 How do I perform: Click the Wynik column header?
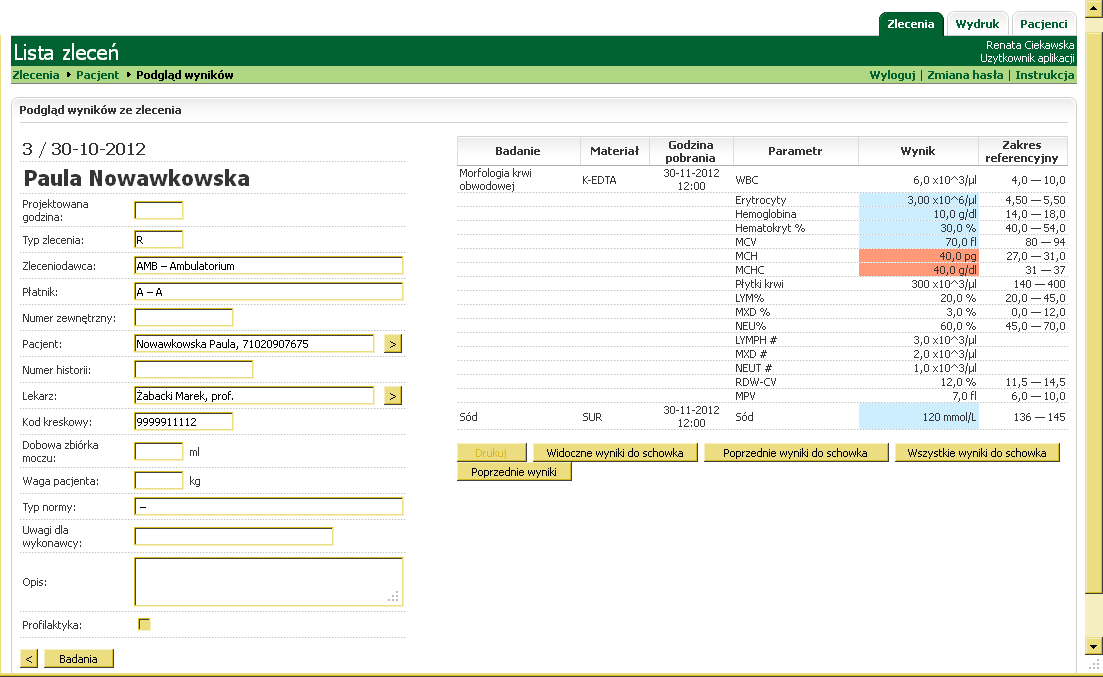[918, 151]
